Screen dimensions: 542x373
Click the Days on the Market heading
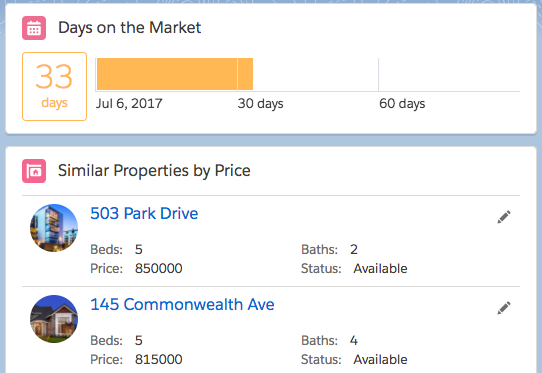click(x=129, y=28)
